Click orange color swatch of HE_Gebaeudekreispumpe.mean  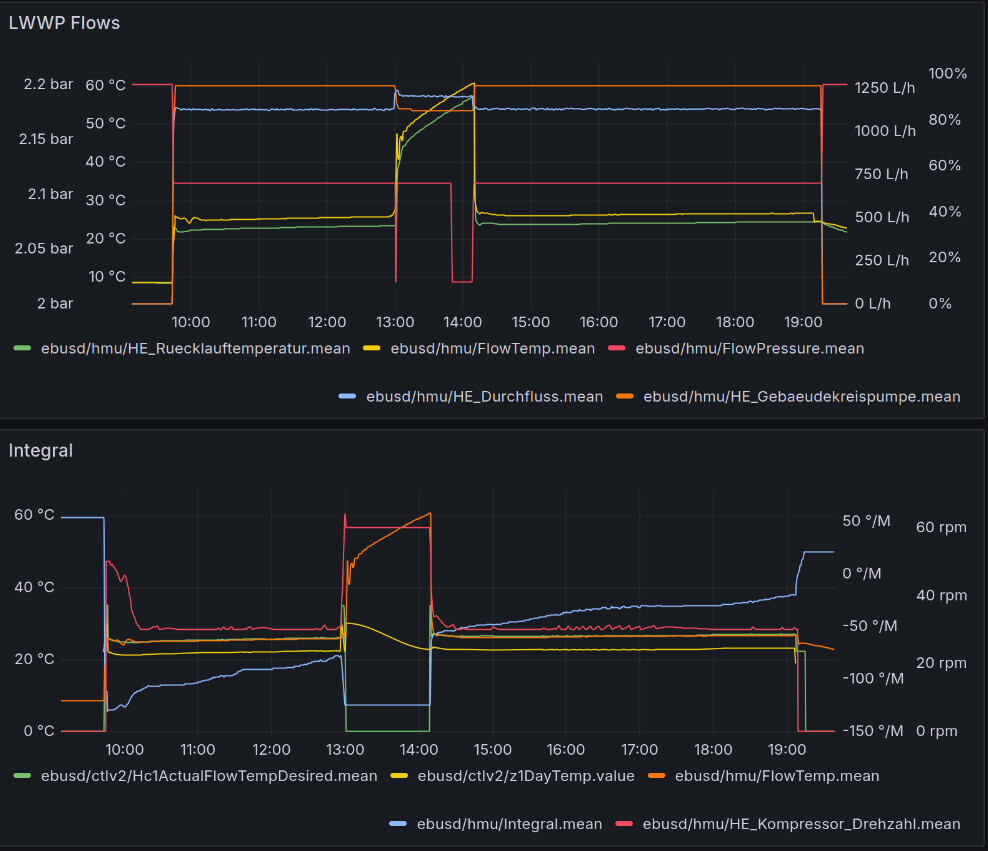tap(625, 397)
